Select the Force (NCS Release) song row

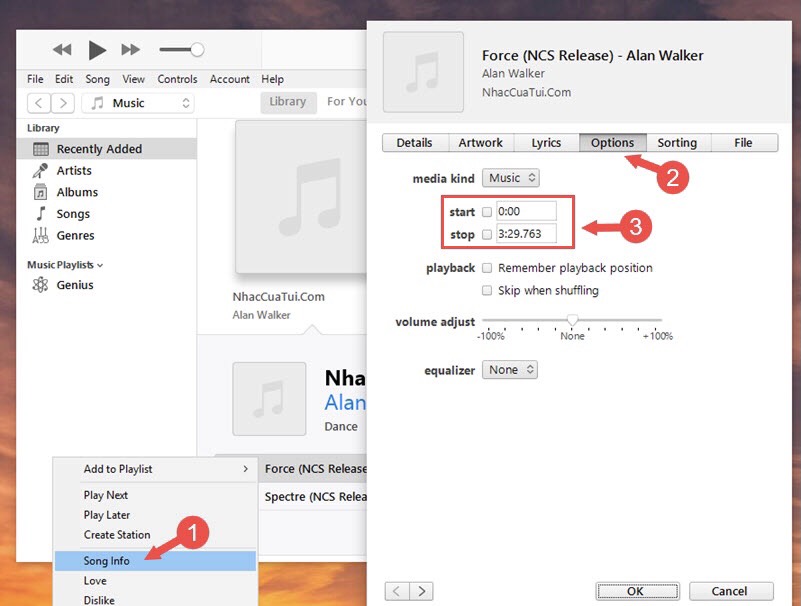(313, 469)
